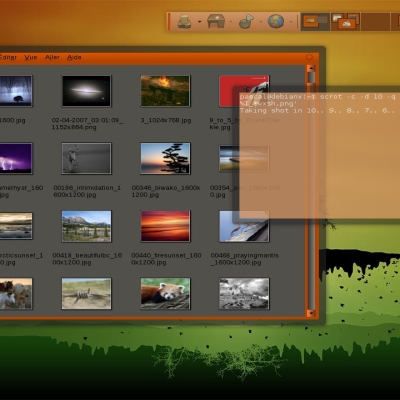Image resolution: width=400 pixels, height=400 pixels.
Task: Click file name 00418_beautifulbc_1600x1200.jpg
Action: (x=87, y=259)
